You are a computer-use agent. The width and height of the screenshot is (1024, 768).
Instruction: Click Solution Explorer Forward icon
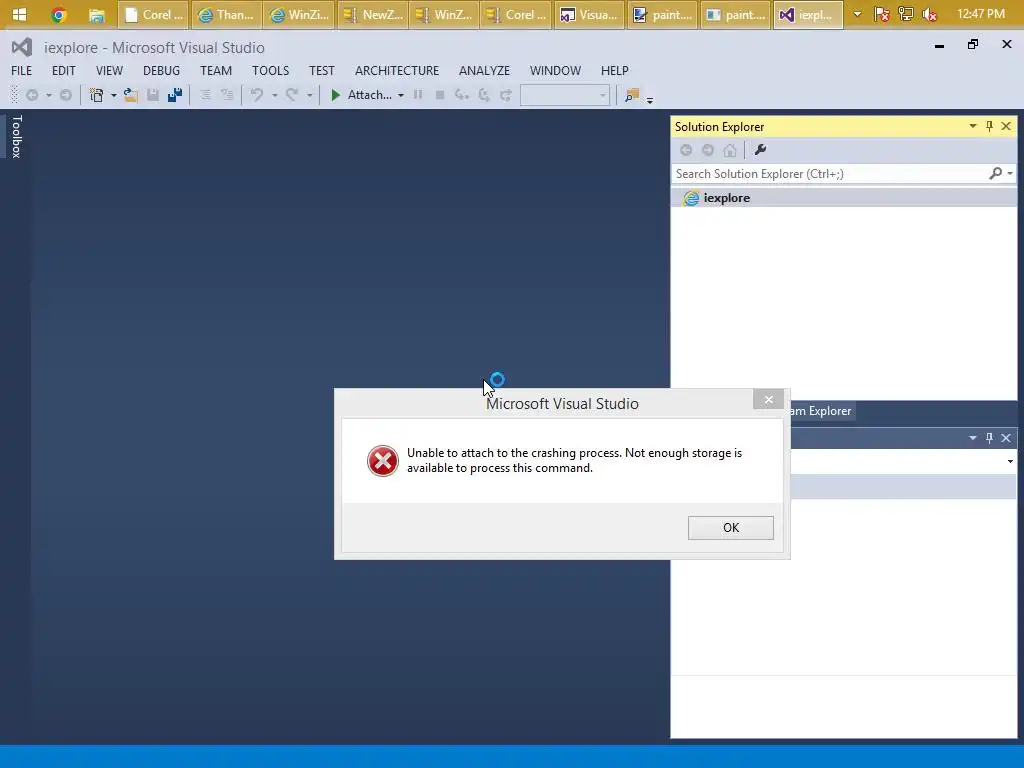(x=707, y=150)
